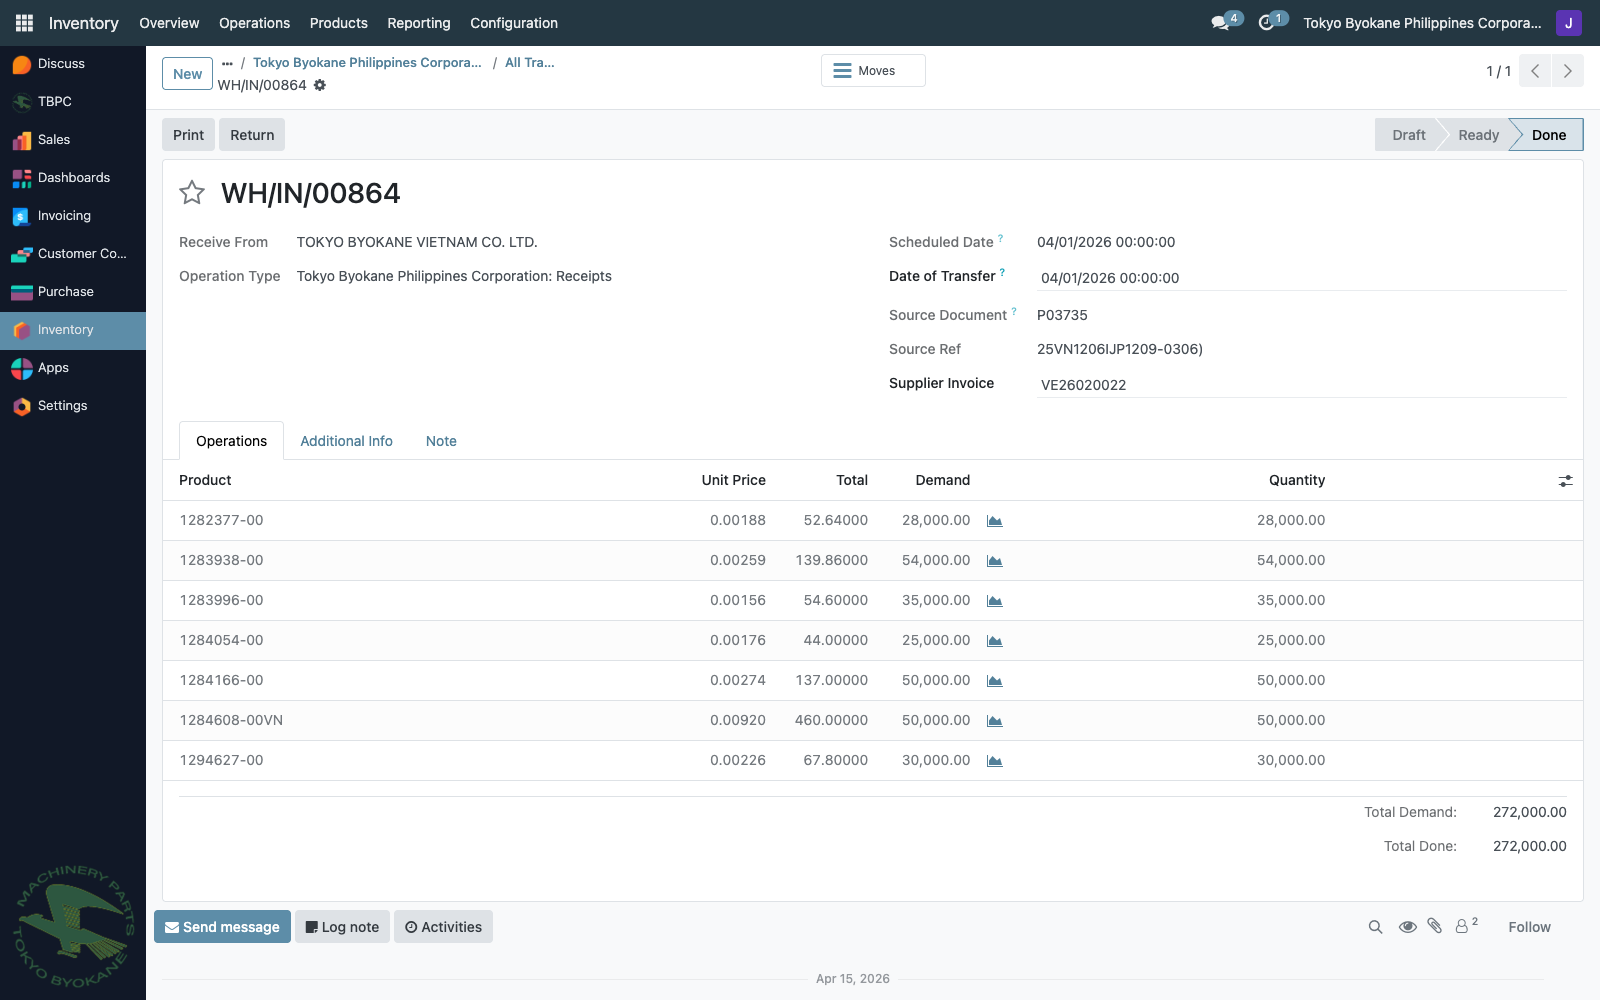
Task: Search messages in the chatter
Action: pos(1376,927)
